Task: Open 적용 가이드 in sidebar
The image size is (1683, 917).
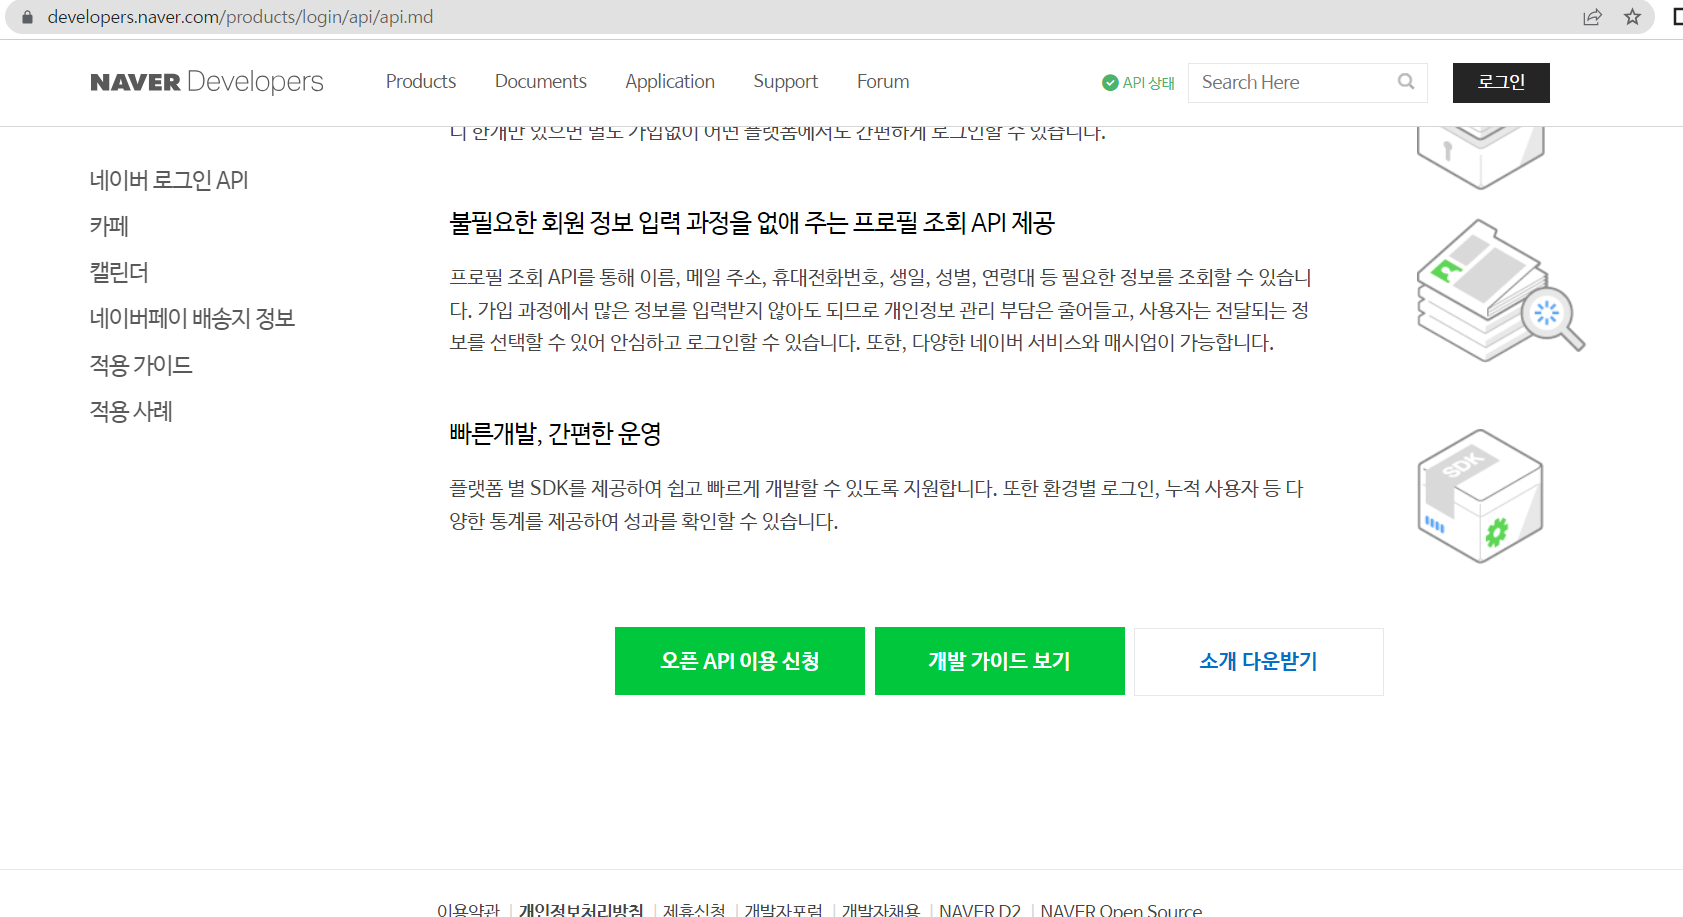Action: [141, 365]
